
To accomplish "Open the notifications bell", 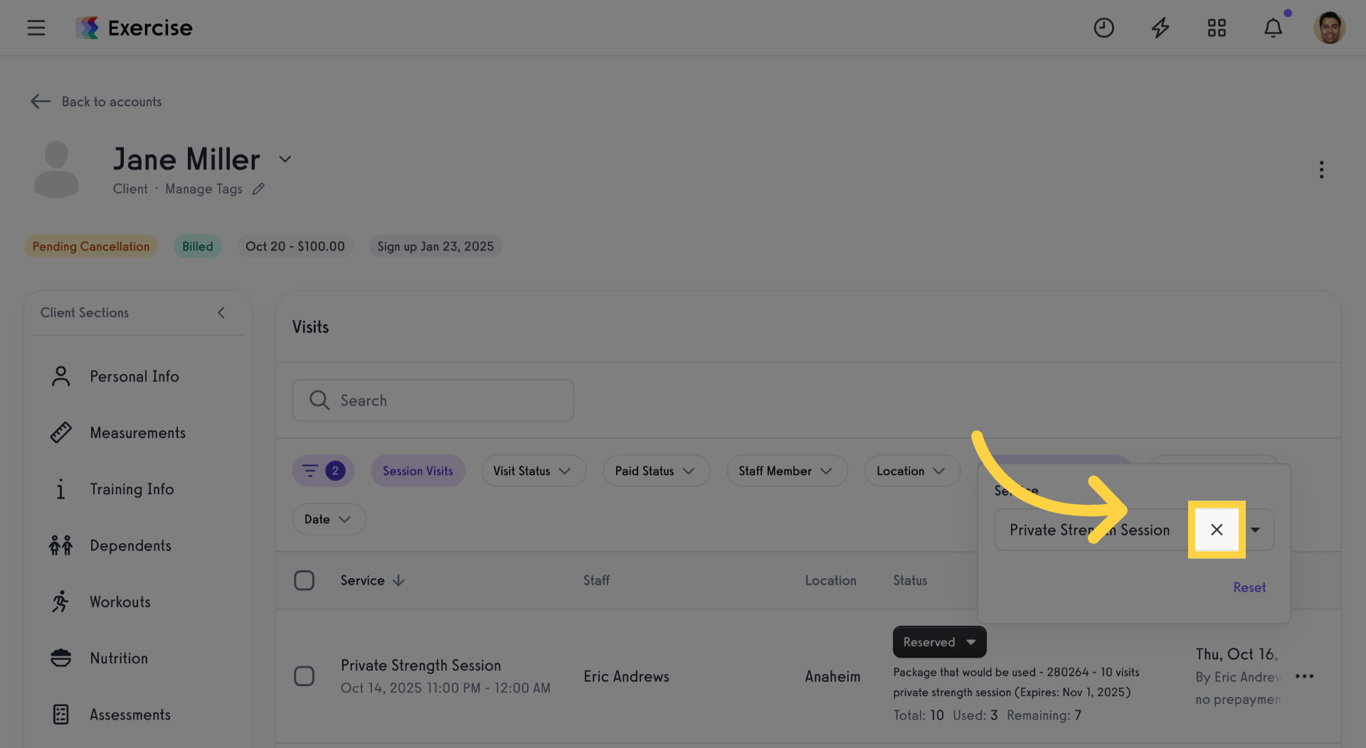I will [x=1273, y=28].
